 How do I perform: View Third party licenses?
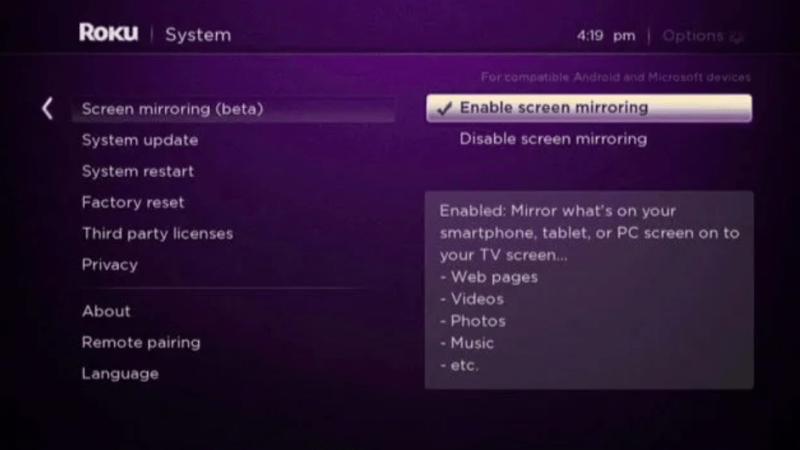click(158, 234)
